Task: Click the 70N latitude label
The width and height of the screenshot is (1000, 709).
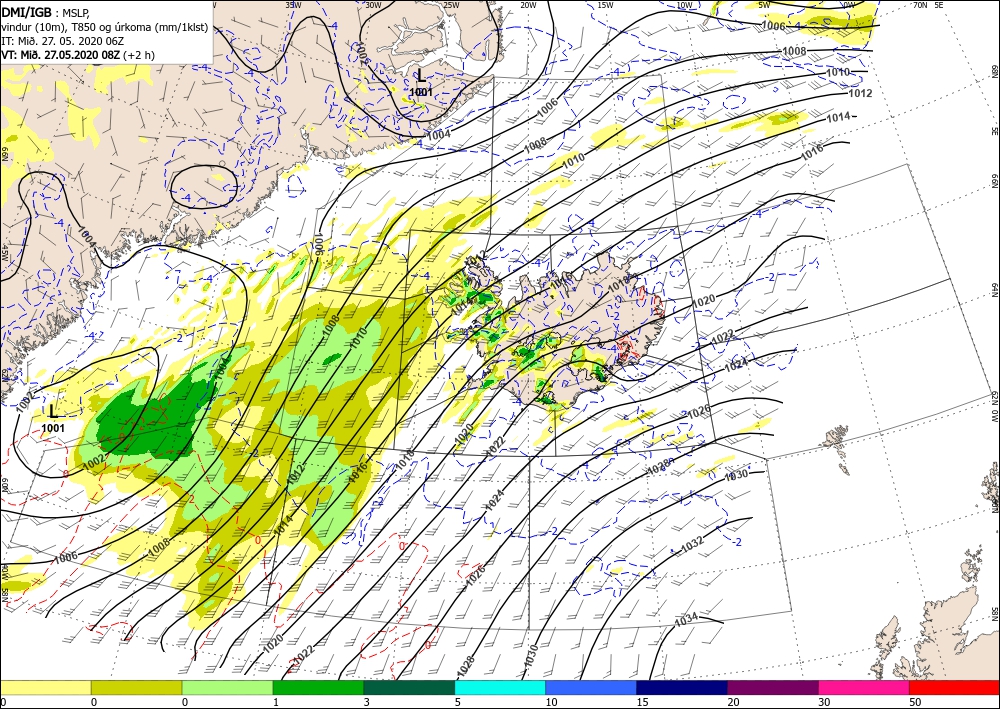Action: tap(920, 4)
